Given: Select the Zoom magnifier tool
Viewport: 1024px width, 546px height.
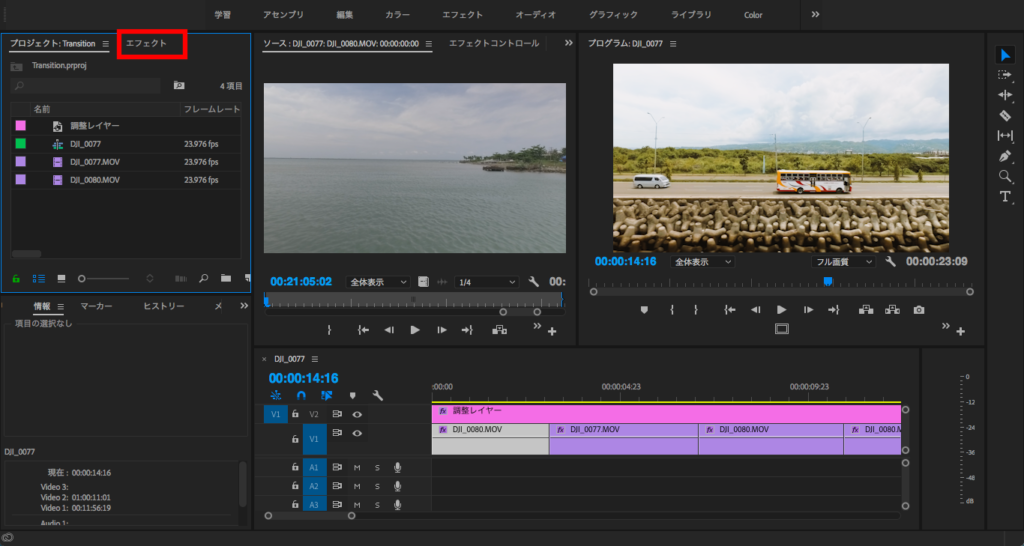Looking at the screenshot, I should pos(1005,176).
